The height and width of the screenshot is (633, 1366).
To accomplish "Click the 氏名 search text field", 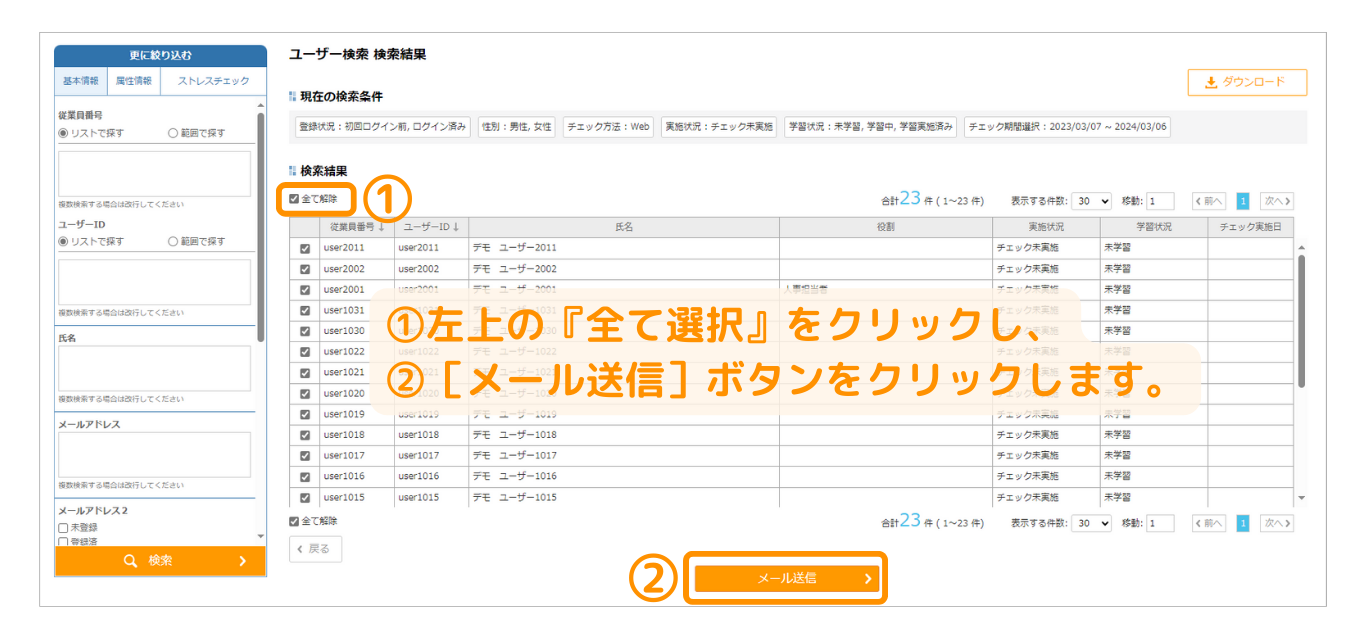I will coord(154,368).
